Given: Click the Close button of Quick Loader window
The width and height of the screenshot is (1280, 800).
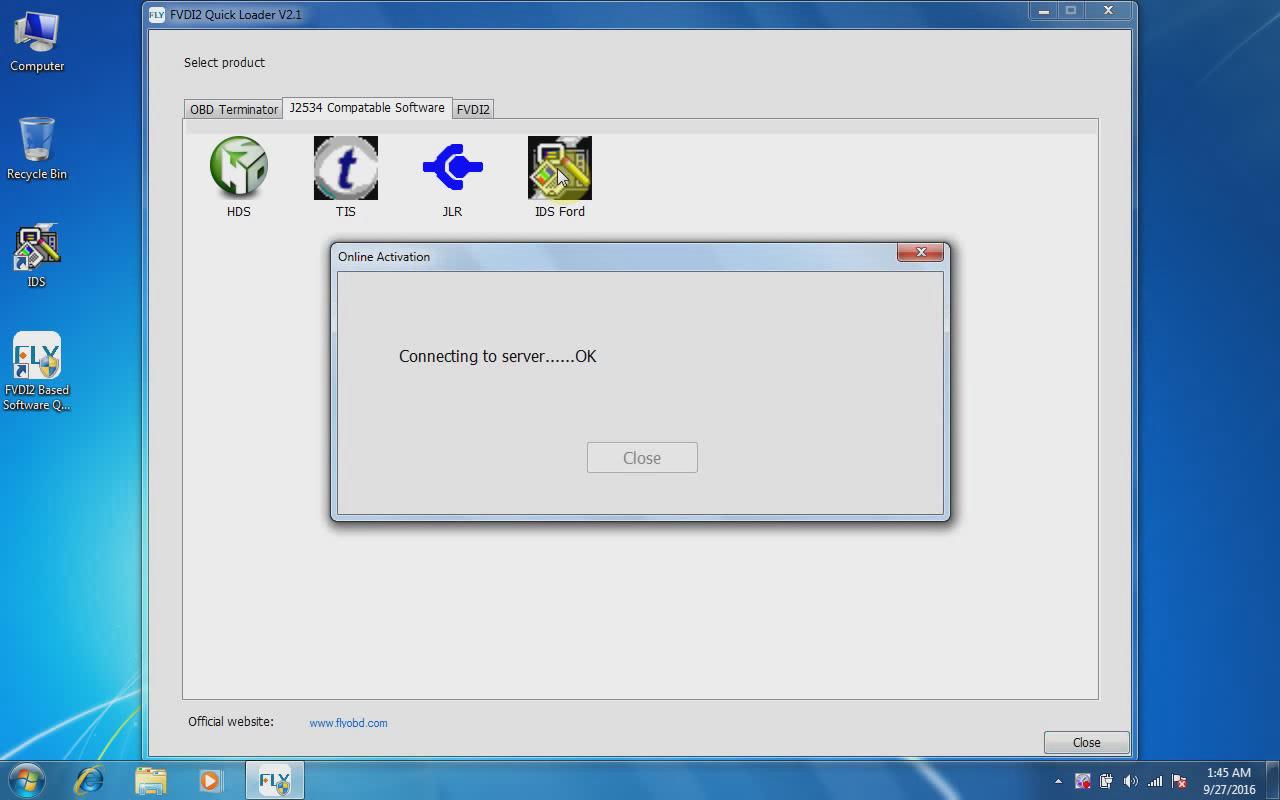Looking at the screenshot, I should pos(1086,743).
